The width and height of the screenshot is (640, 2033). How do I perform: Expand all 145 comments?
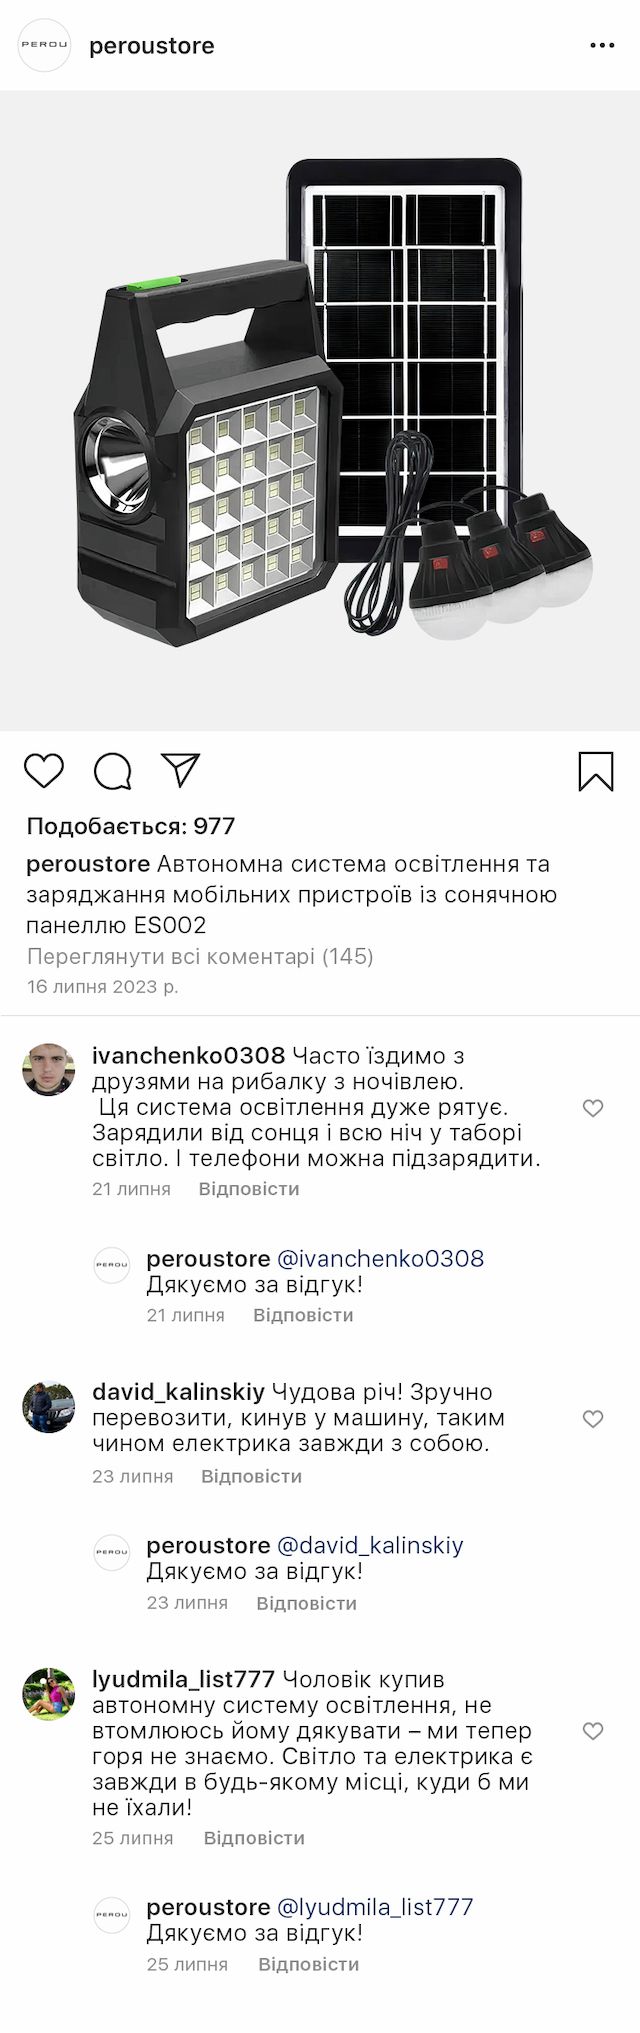200,957
